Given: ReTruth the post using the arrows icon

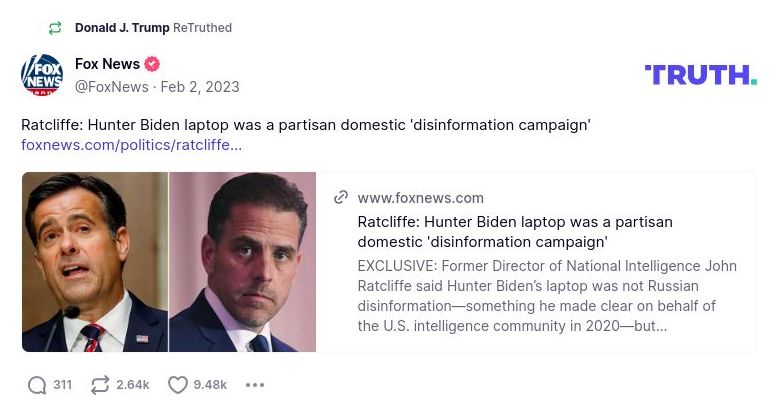Looking at the screenshot, I should pyautogui.click(x=100, y=385).
